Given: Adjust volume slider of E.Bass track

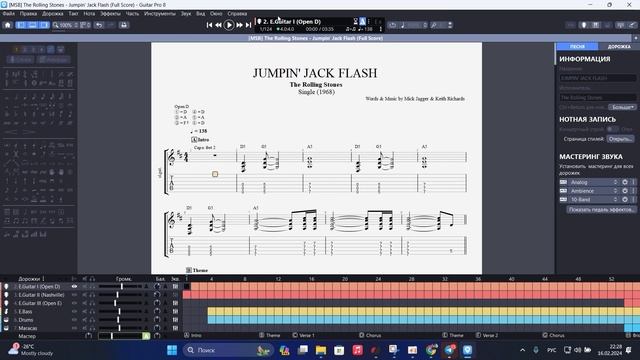Looking at the screenshot, I should coord(120,311).
